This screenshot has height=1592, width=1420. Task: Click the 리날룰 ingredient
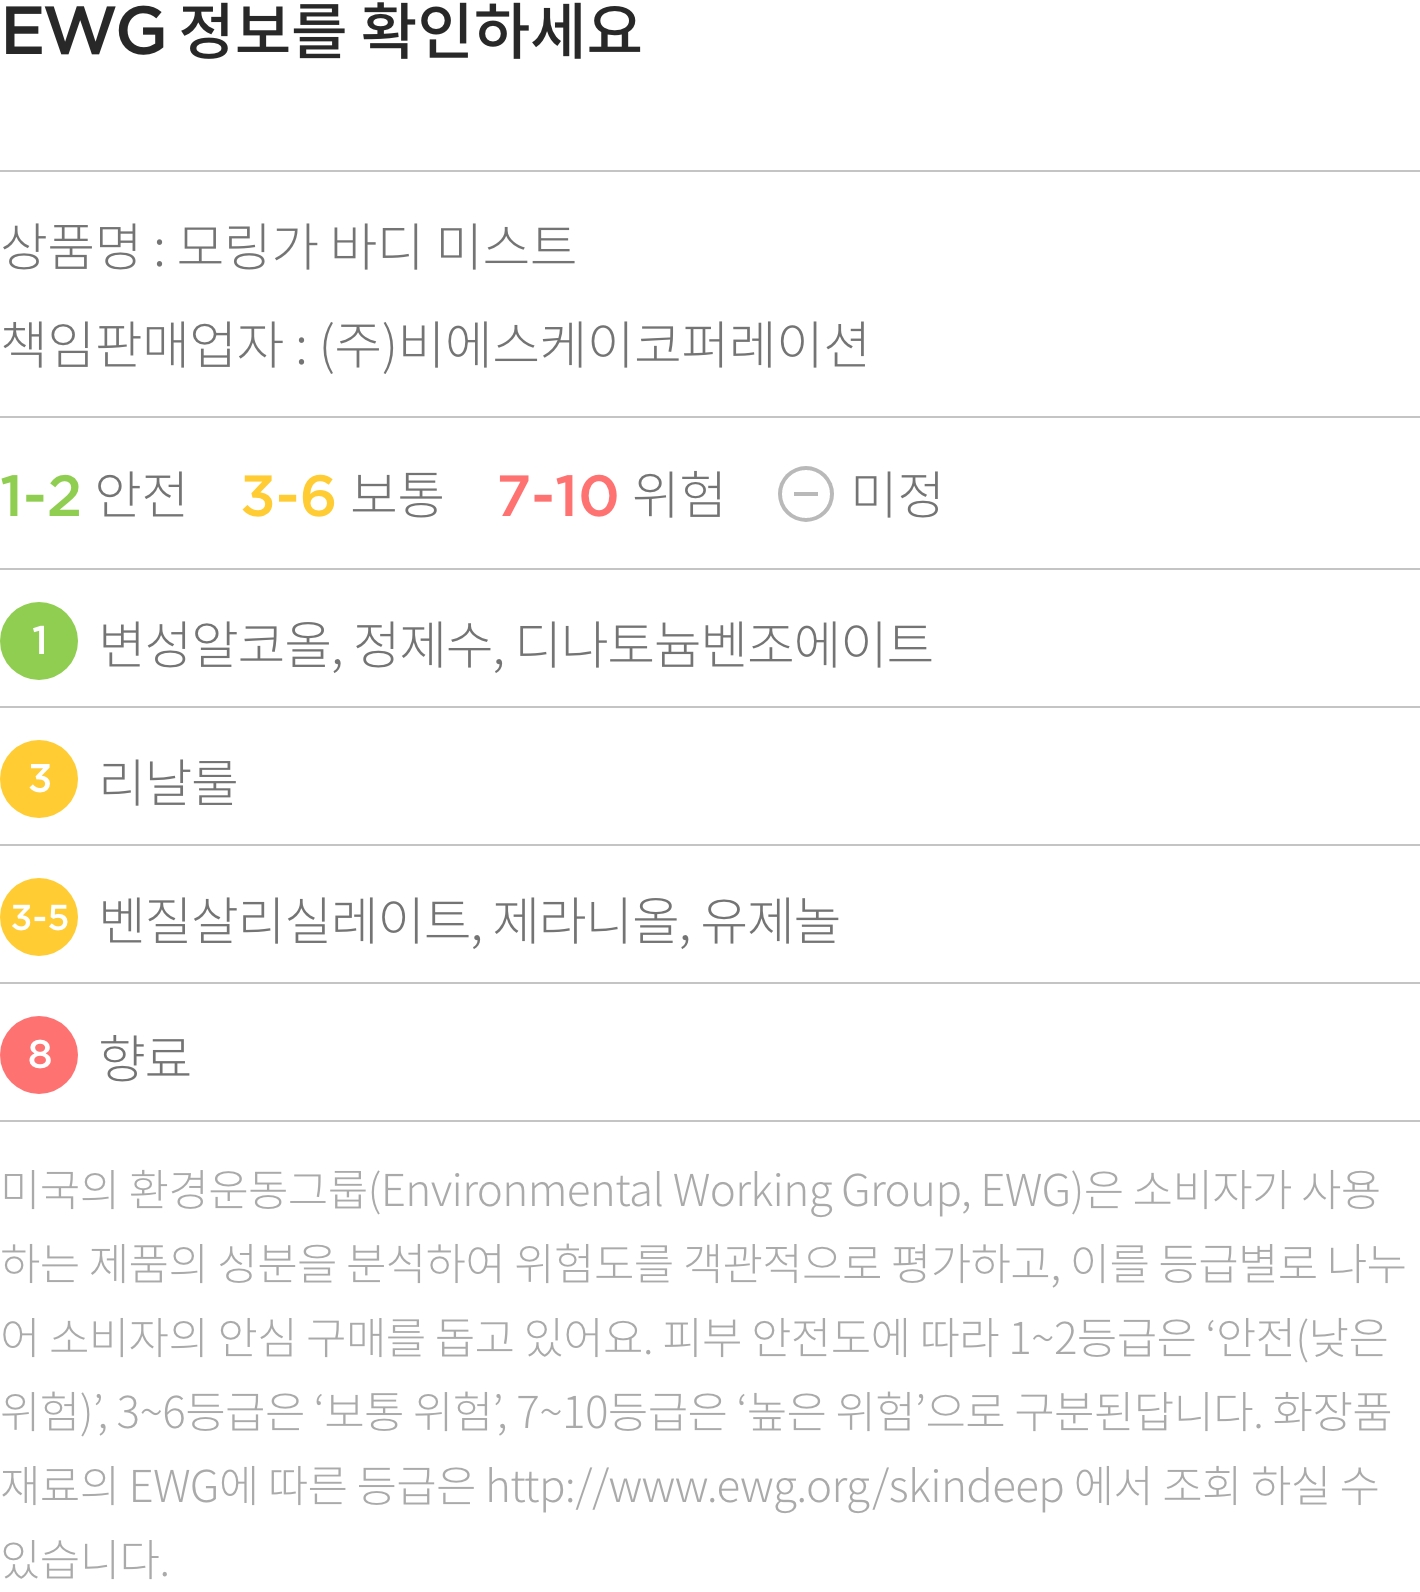click(x=168, y=781)
